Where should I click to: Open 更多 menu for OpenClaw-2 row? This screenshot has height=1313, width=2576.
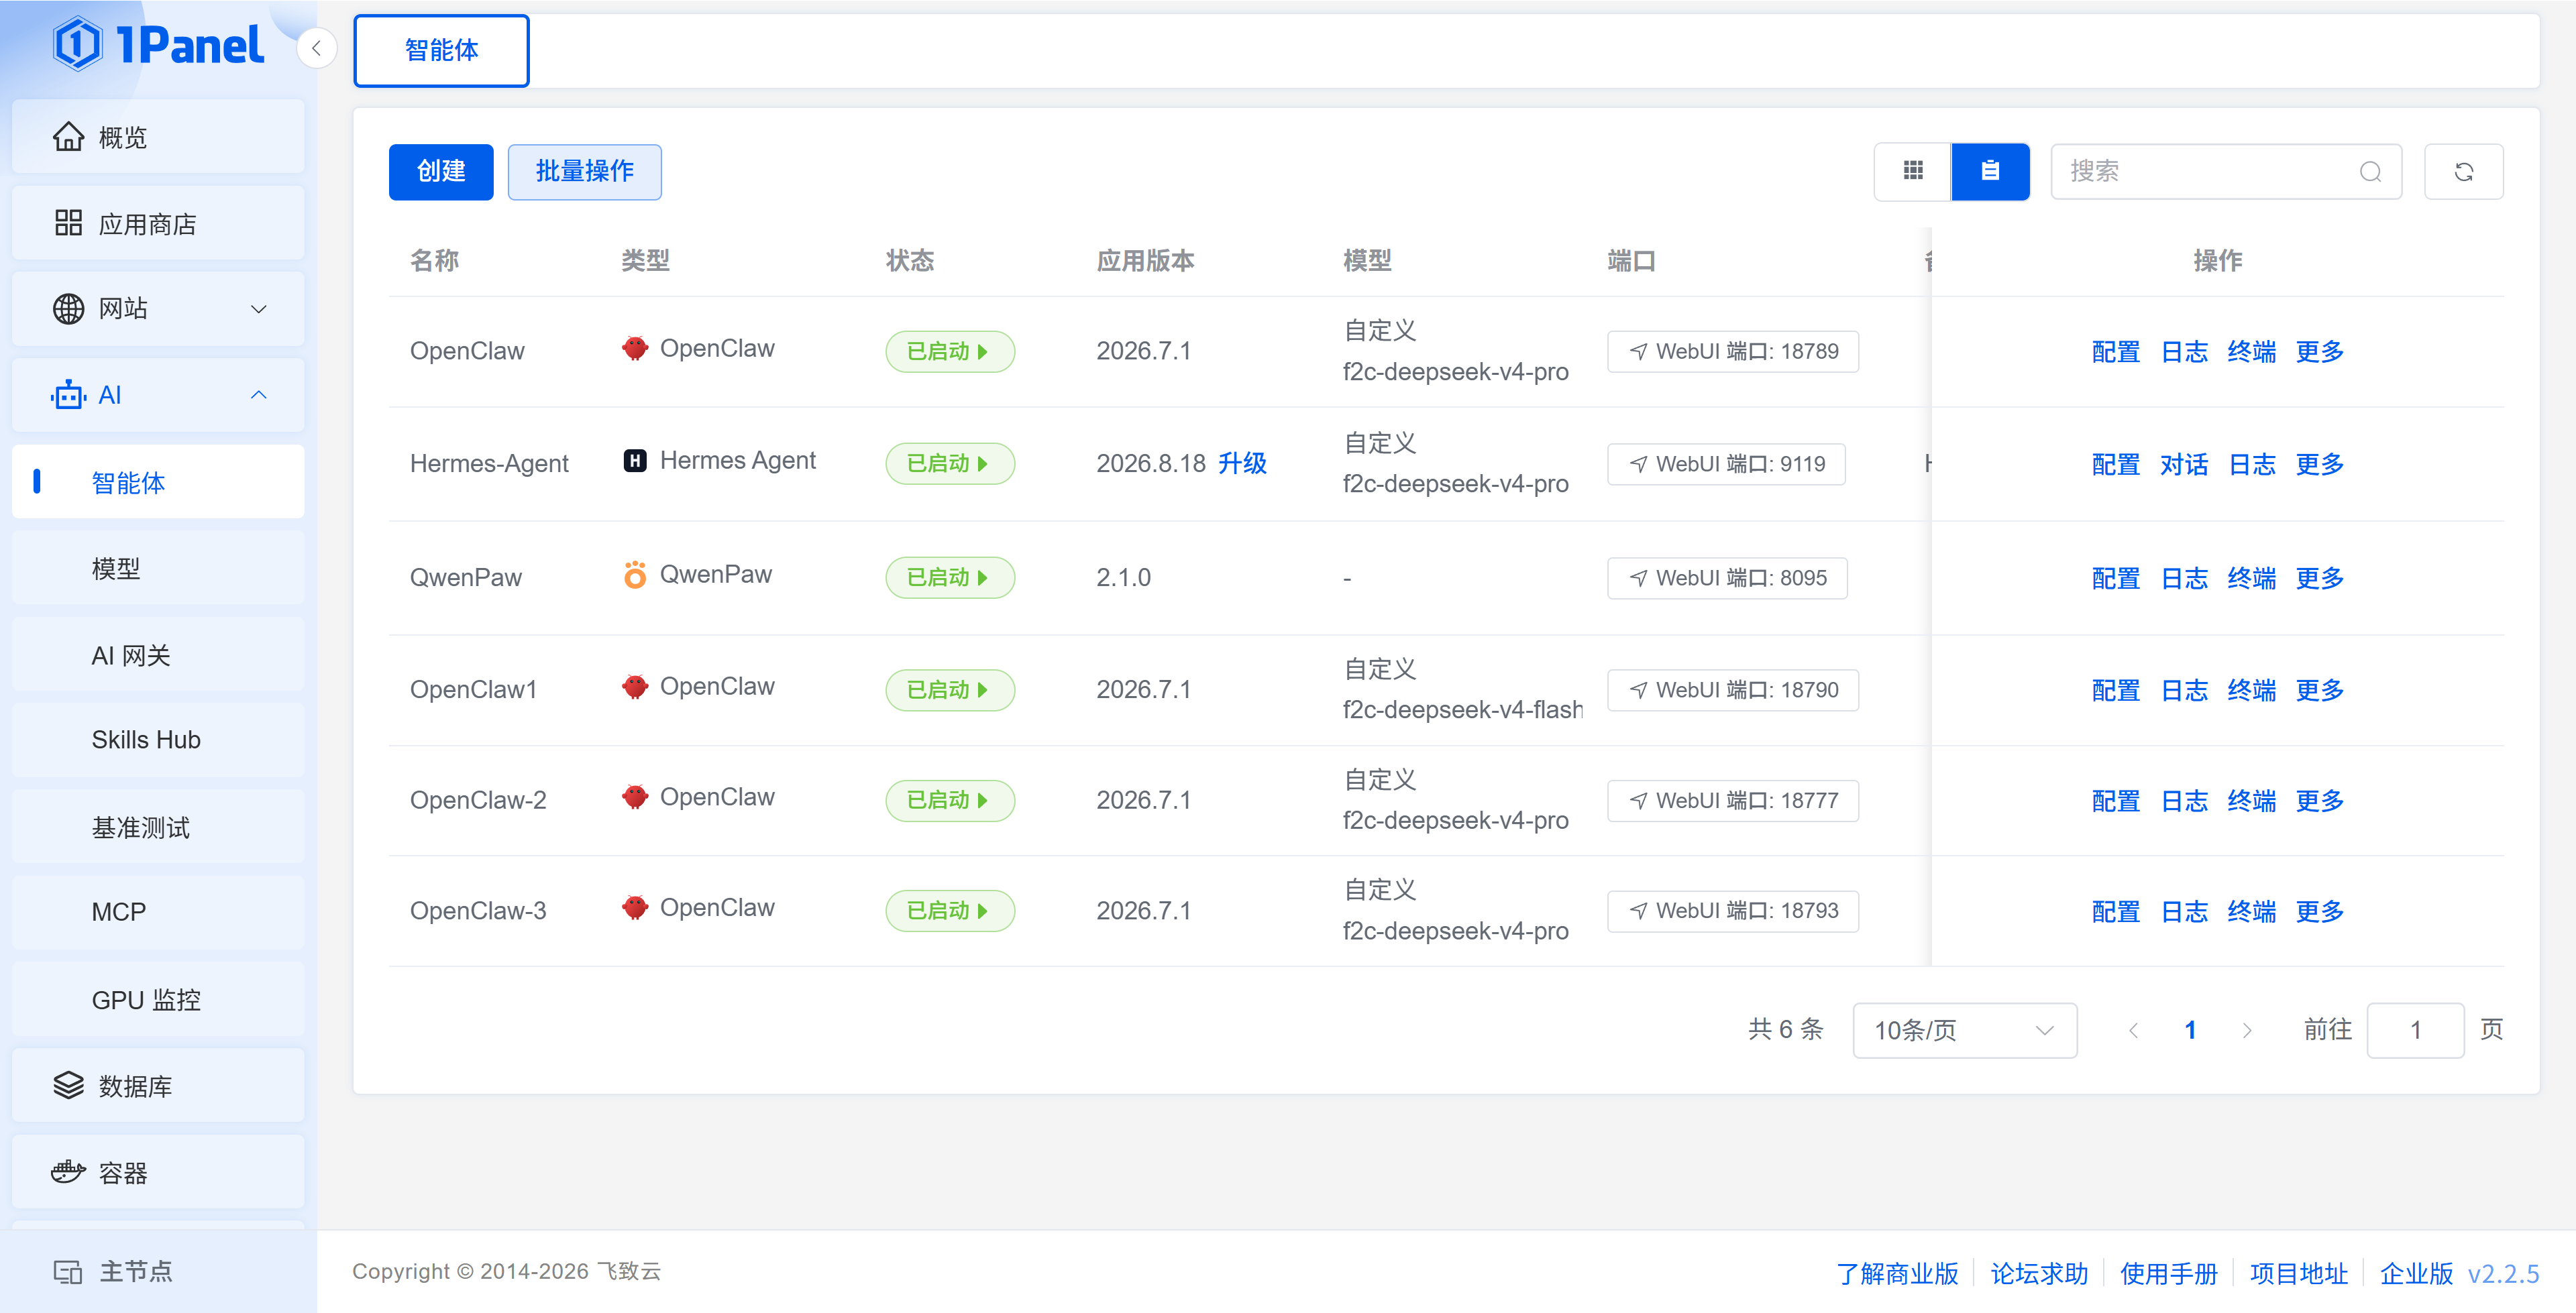click(x=2319, y=801)
